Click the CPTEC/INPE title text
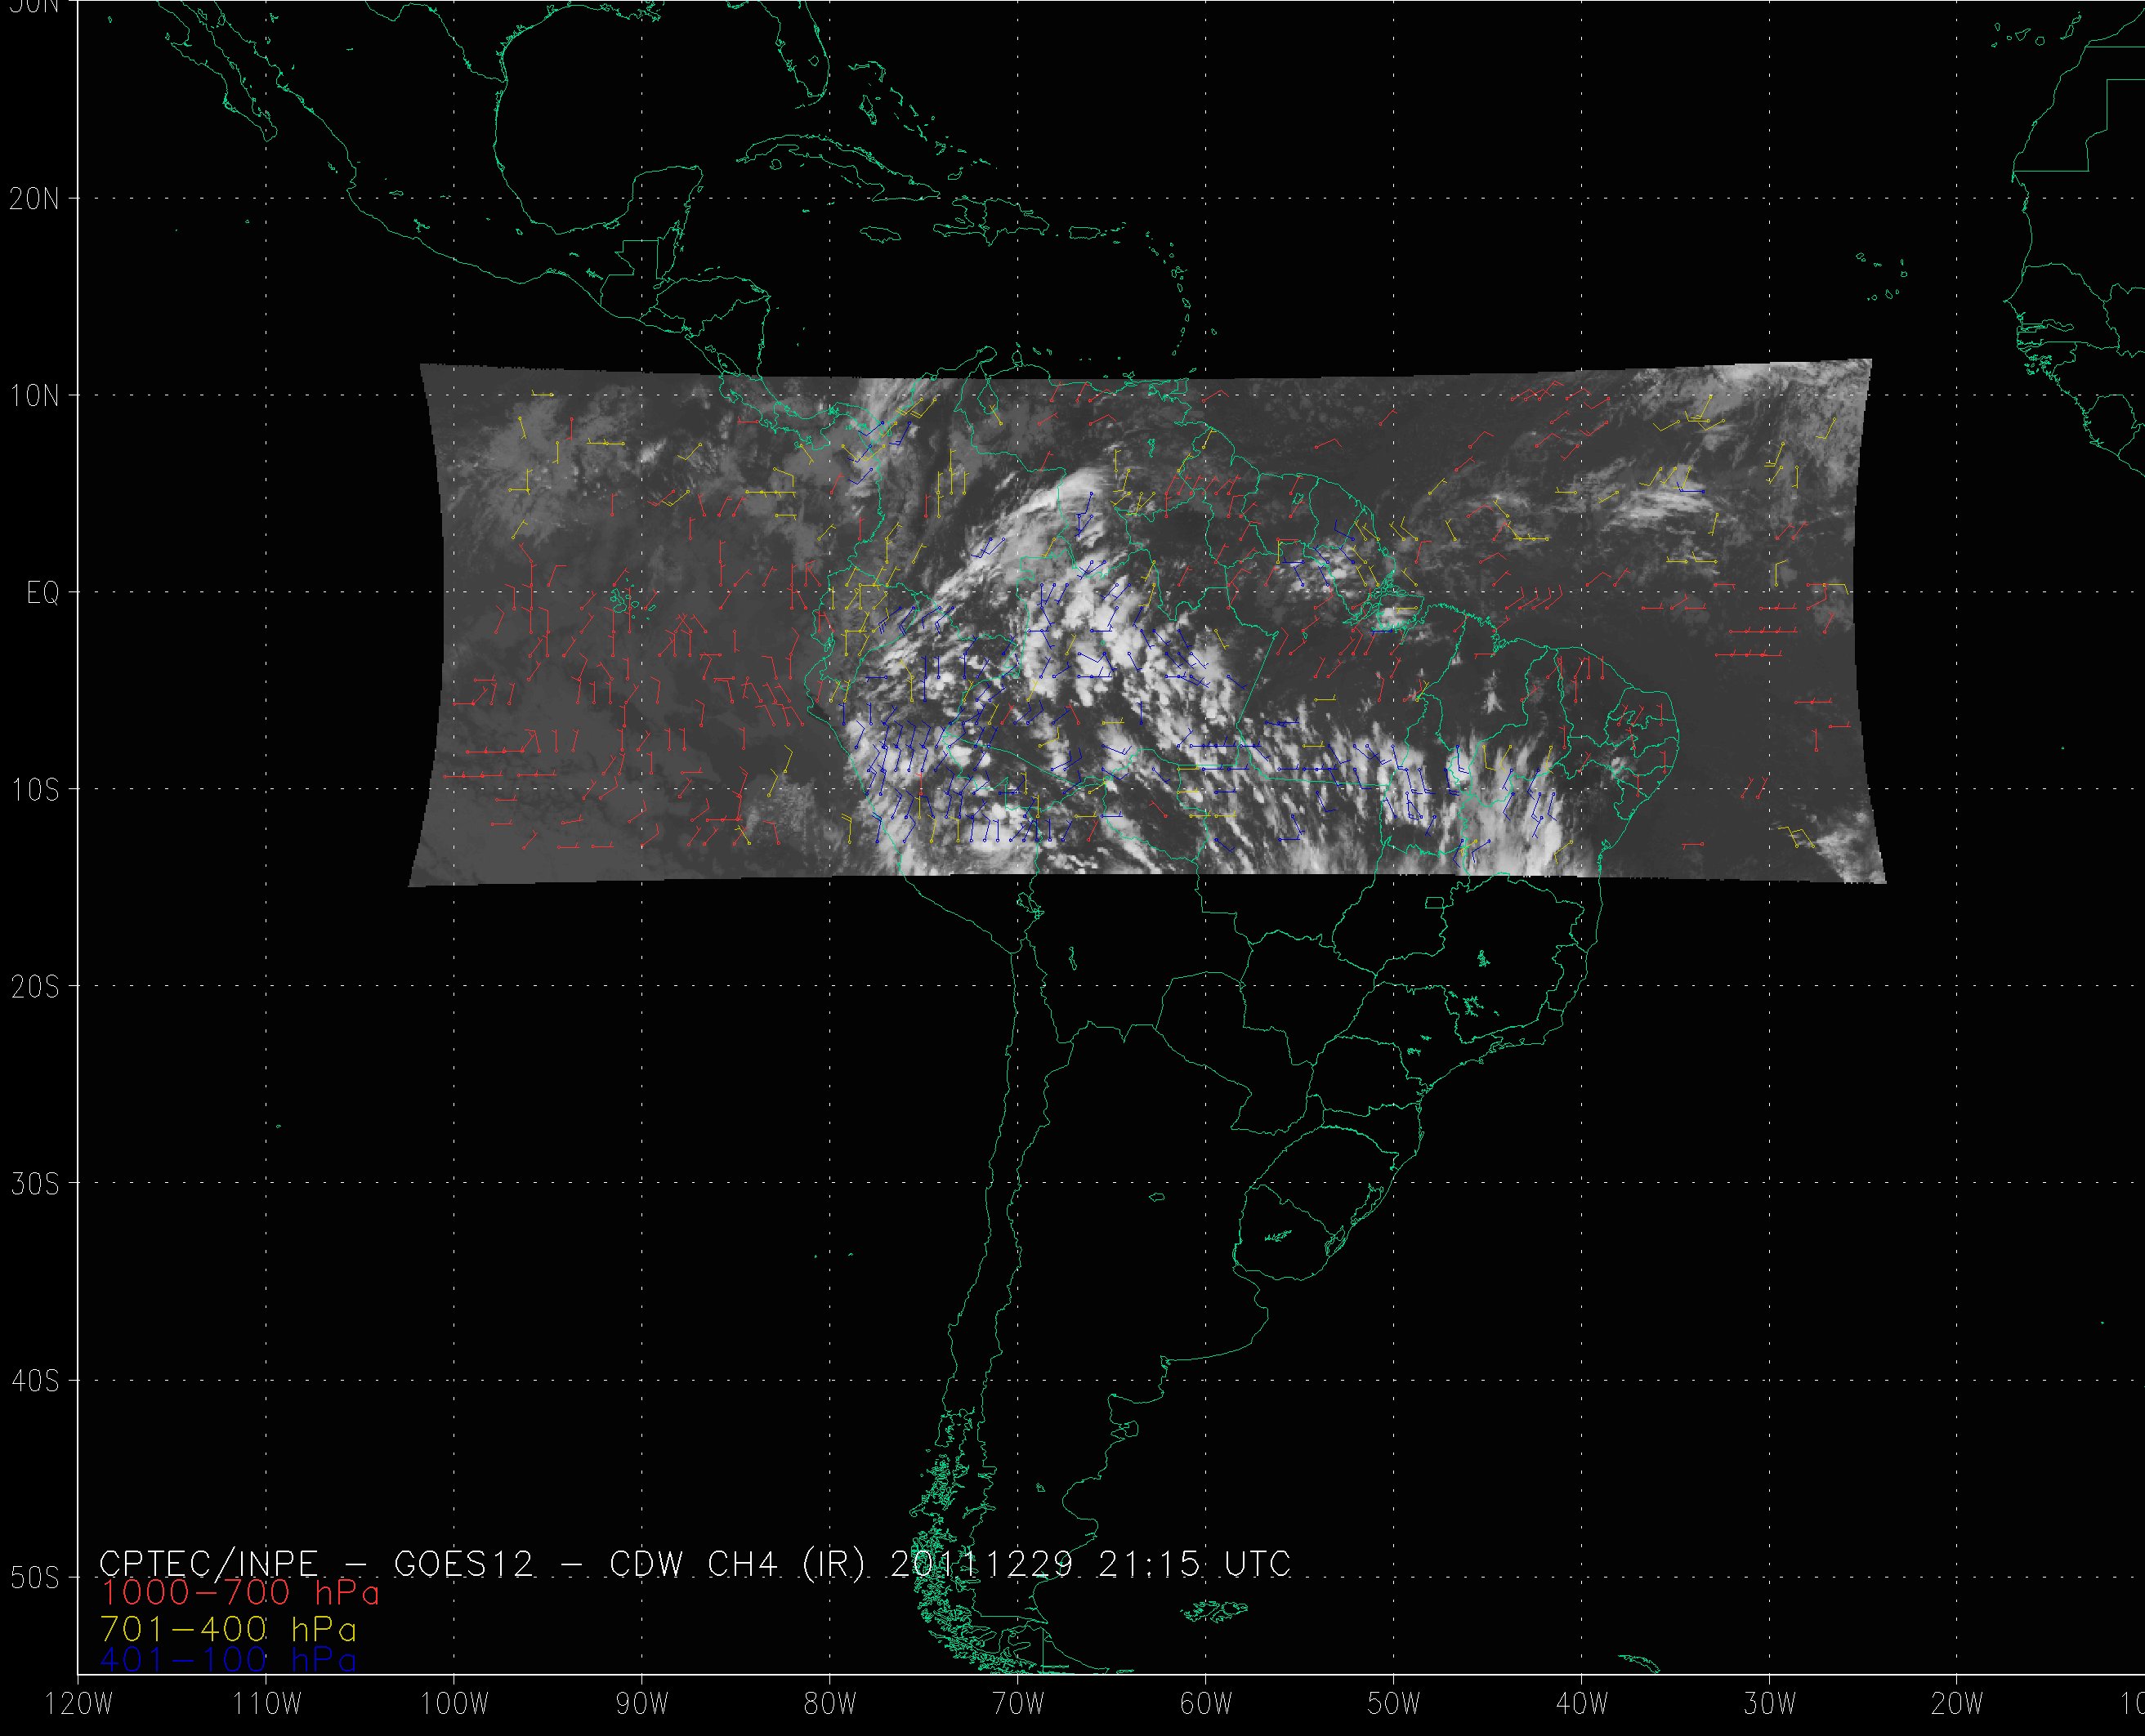 pos(208,1564)
